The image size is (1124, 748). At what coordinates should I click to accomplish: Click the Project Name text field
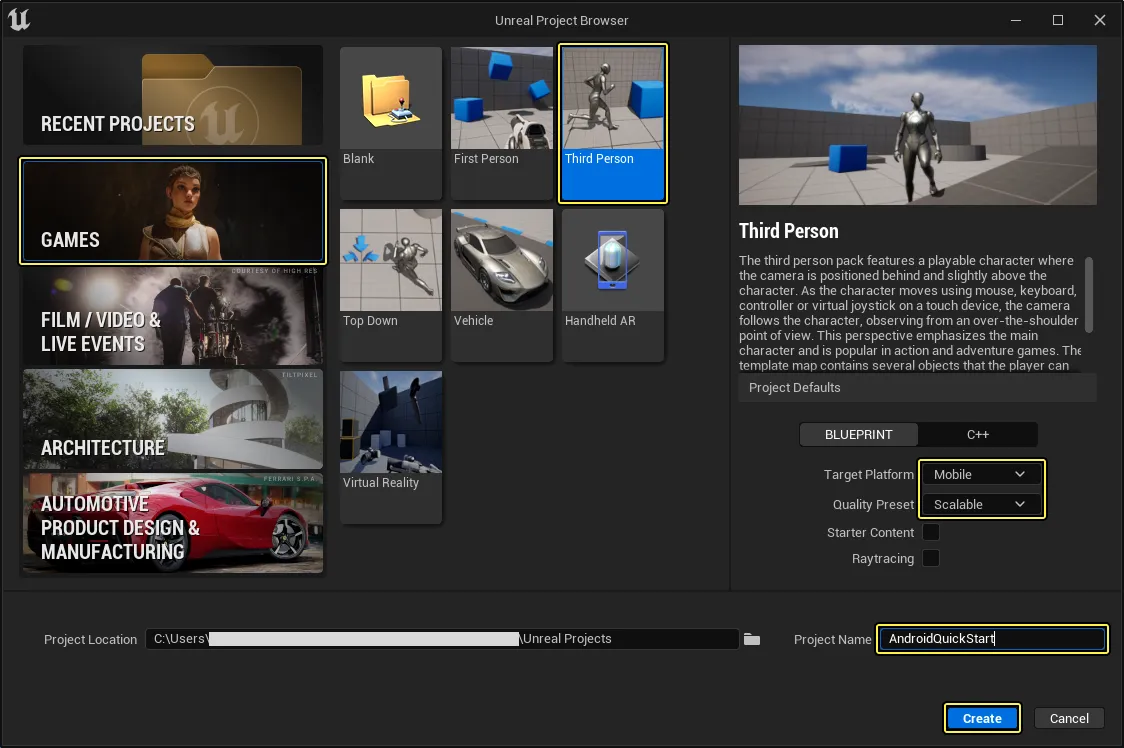(x=992, y=639)
